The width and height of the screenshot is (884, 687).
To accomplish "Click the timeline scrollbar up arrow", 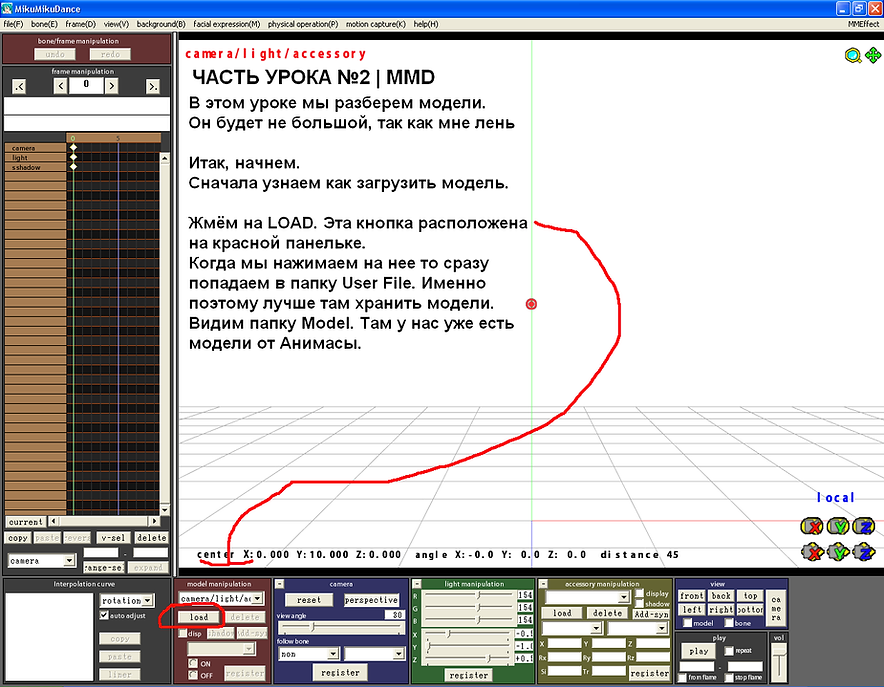I will coord(165,158).
